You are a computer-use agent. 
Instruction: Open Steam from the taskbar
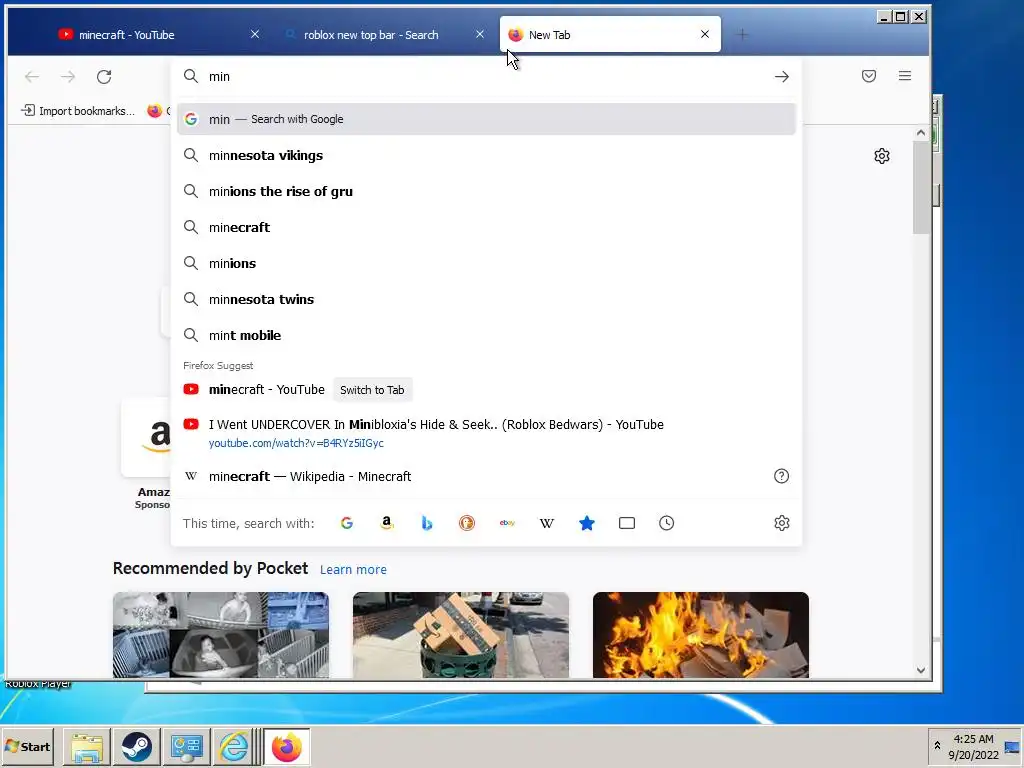click(136, 746)
